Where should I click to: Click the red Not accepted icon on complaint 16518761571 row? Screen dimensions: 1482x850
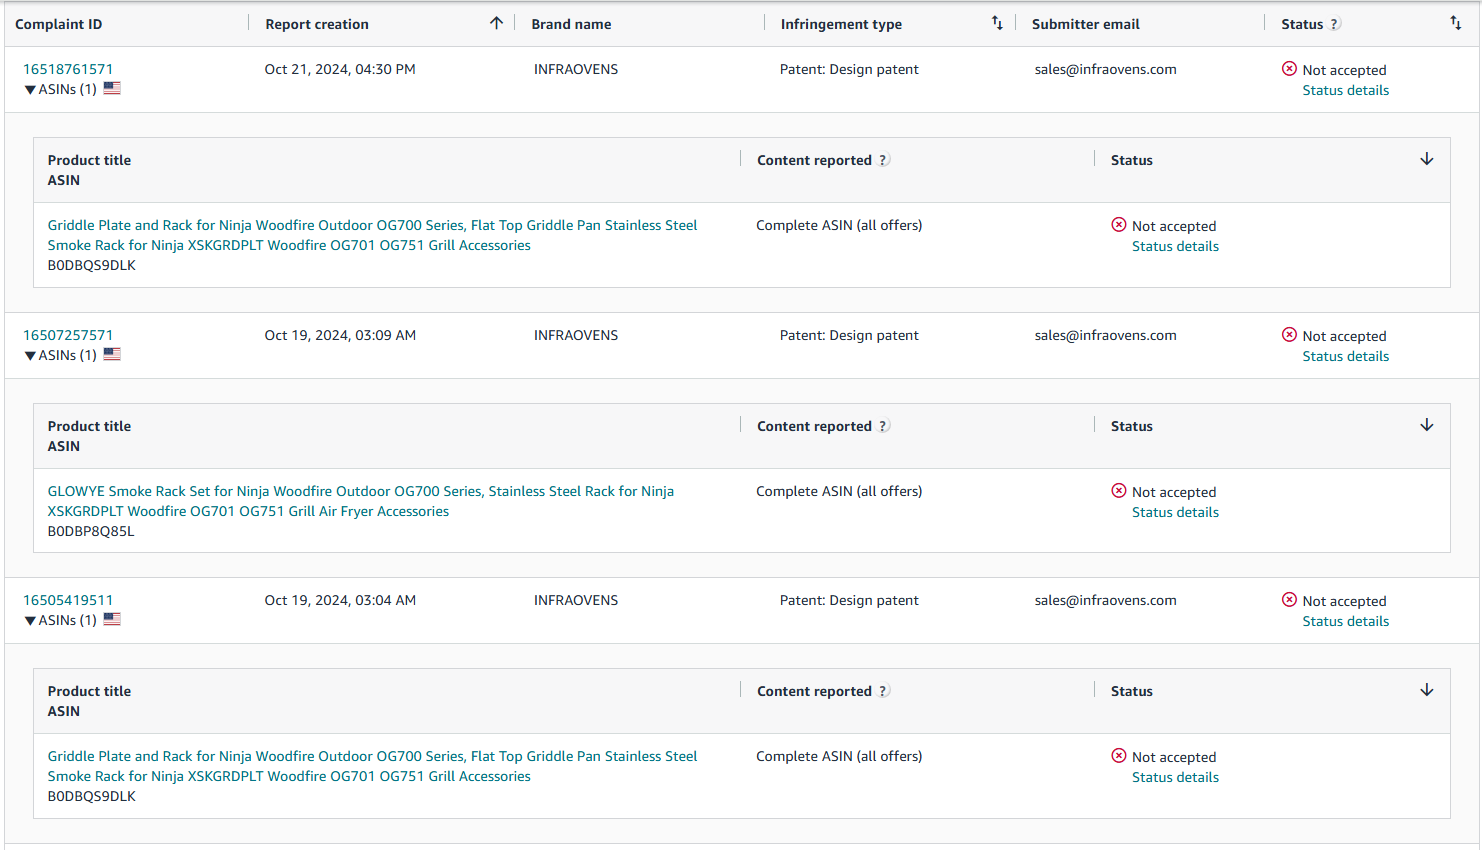pyautogui.click(x=1289, y=69)
